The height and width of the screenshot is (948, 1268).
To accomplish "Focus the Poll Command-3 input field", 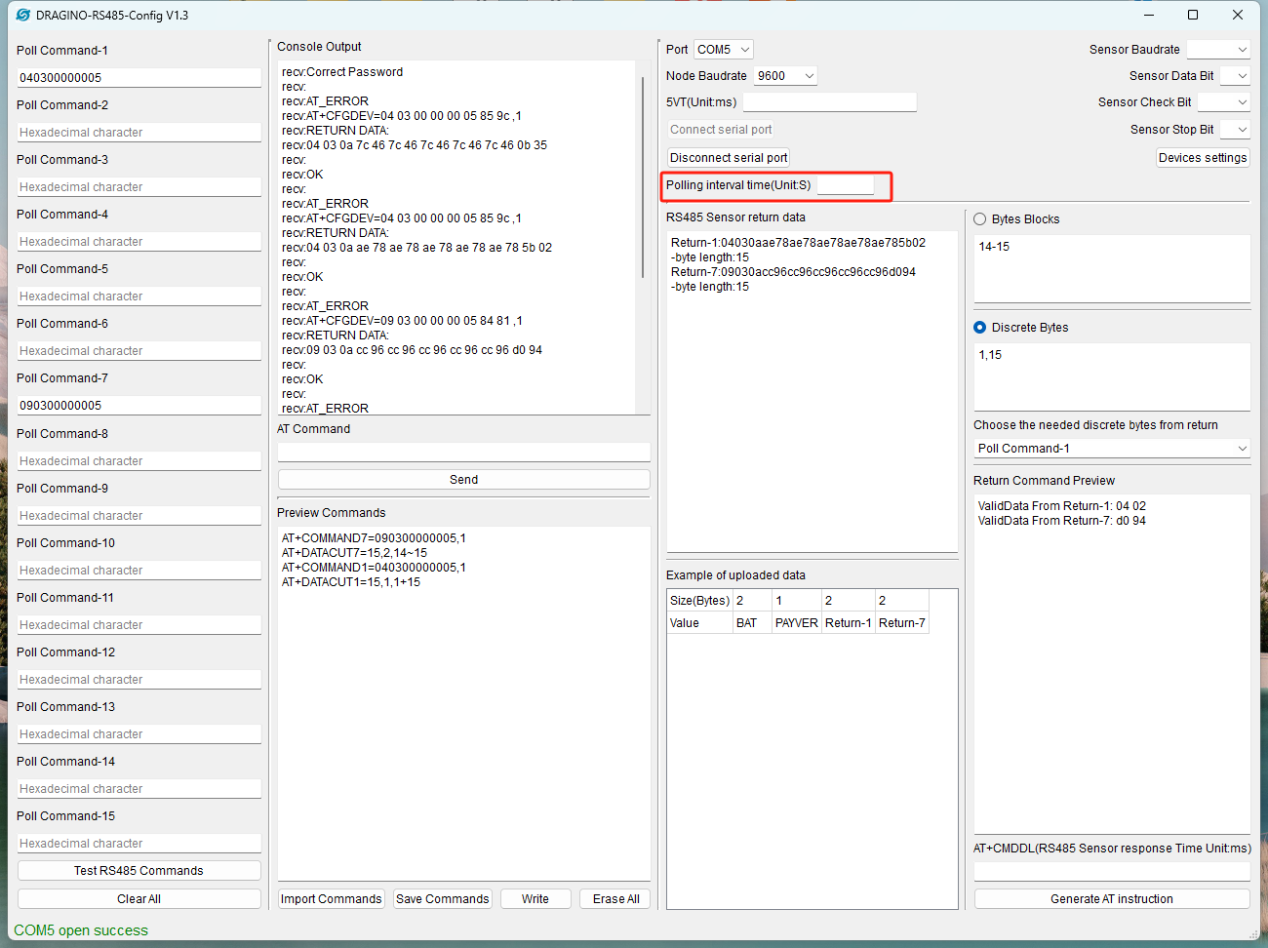I will [x=139, y=187].
